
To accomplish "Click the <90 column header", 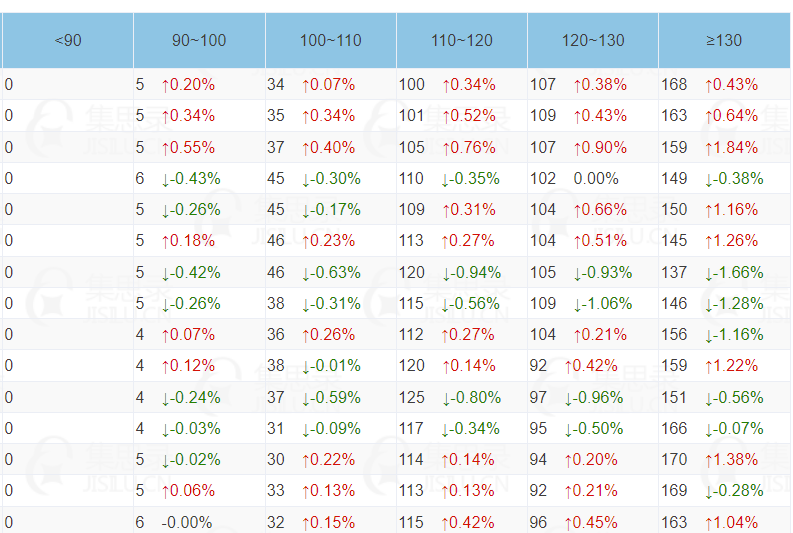I will coord(68,40).
